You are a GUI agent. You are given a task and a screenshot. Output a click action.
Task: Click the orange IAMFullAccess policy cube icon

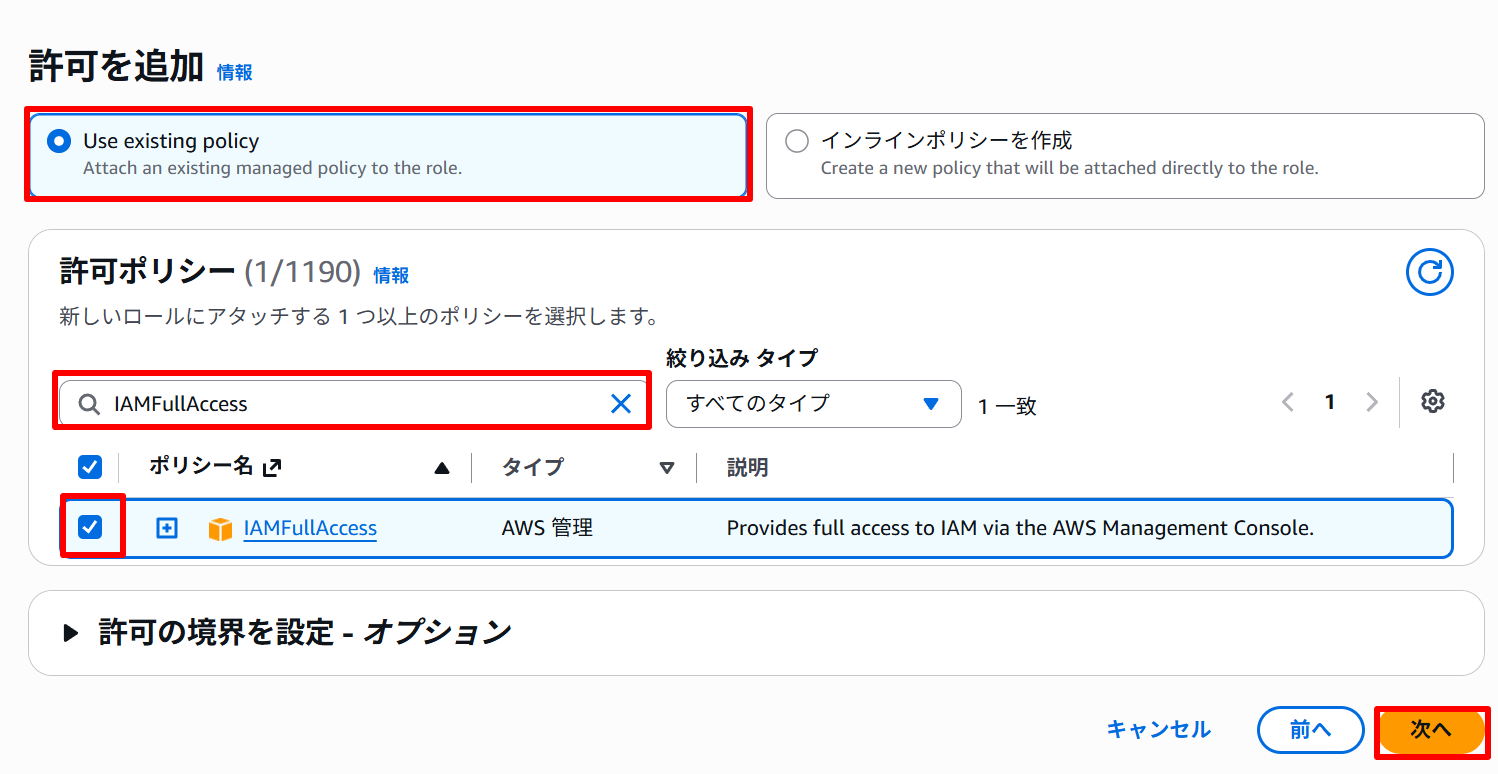point(220,529)
